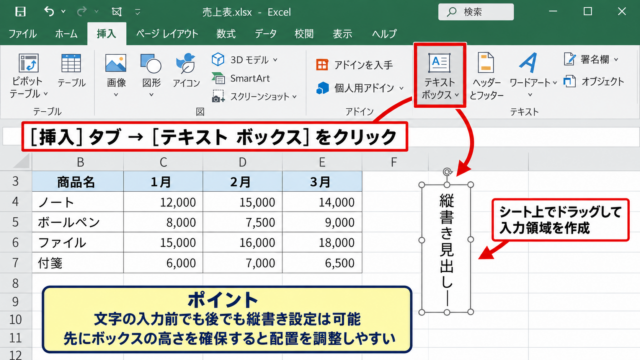Select column C header
The height and width of the screenshot is (360, 640).
pos(163,162)
